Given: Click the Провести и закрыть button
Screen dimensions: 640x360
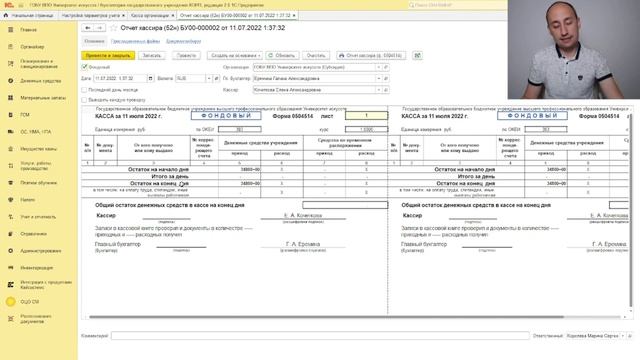Looking at the screenshot, I should pos(108,56).
